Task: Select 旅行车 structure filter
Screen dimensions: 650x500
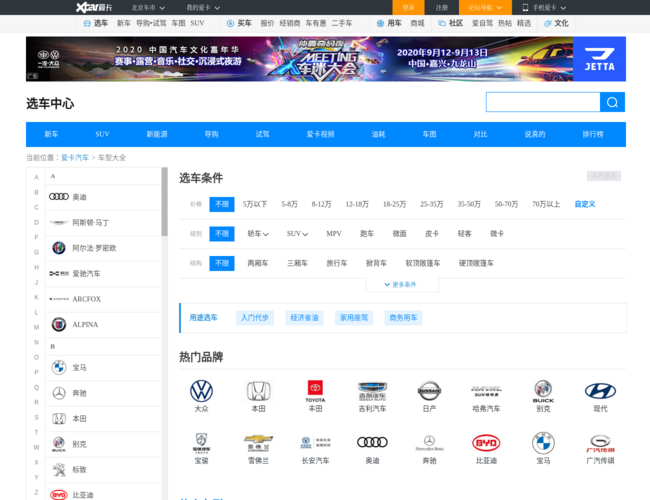Action: [337, 263]
